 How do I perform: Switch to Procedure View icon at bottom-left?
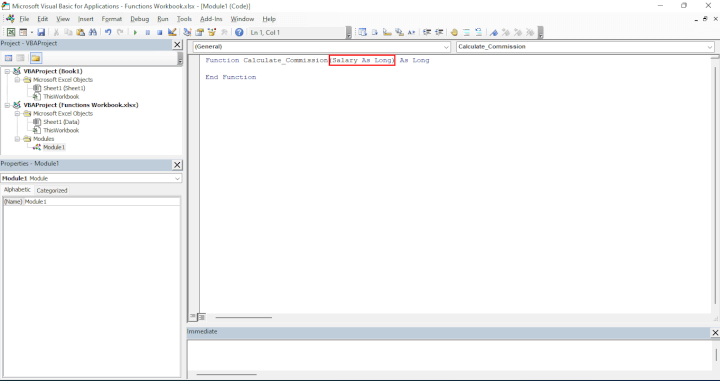(x=193, y=317)
